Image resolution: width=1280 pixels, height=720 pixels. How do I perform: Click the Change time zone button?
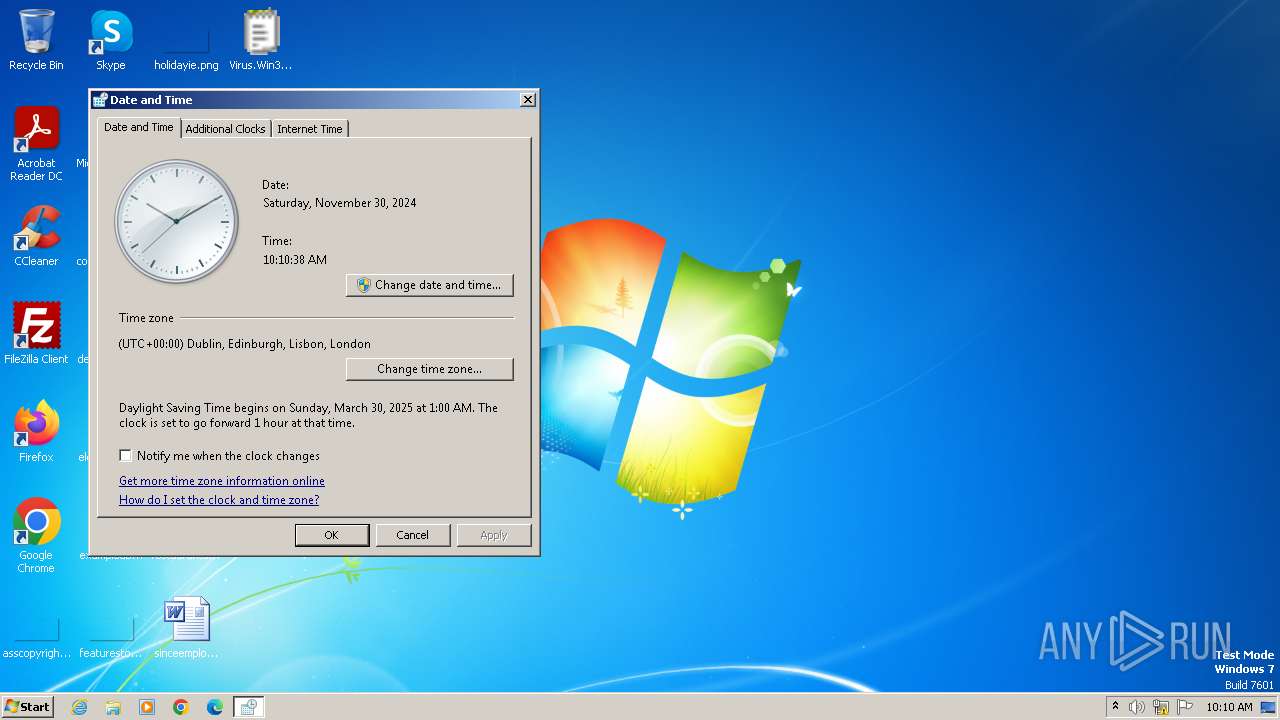coord(430,369)
